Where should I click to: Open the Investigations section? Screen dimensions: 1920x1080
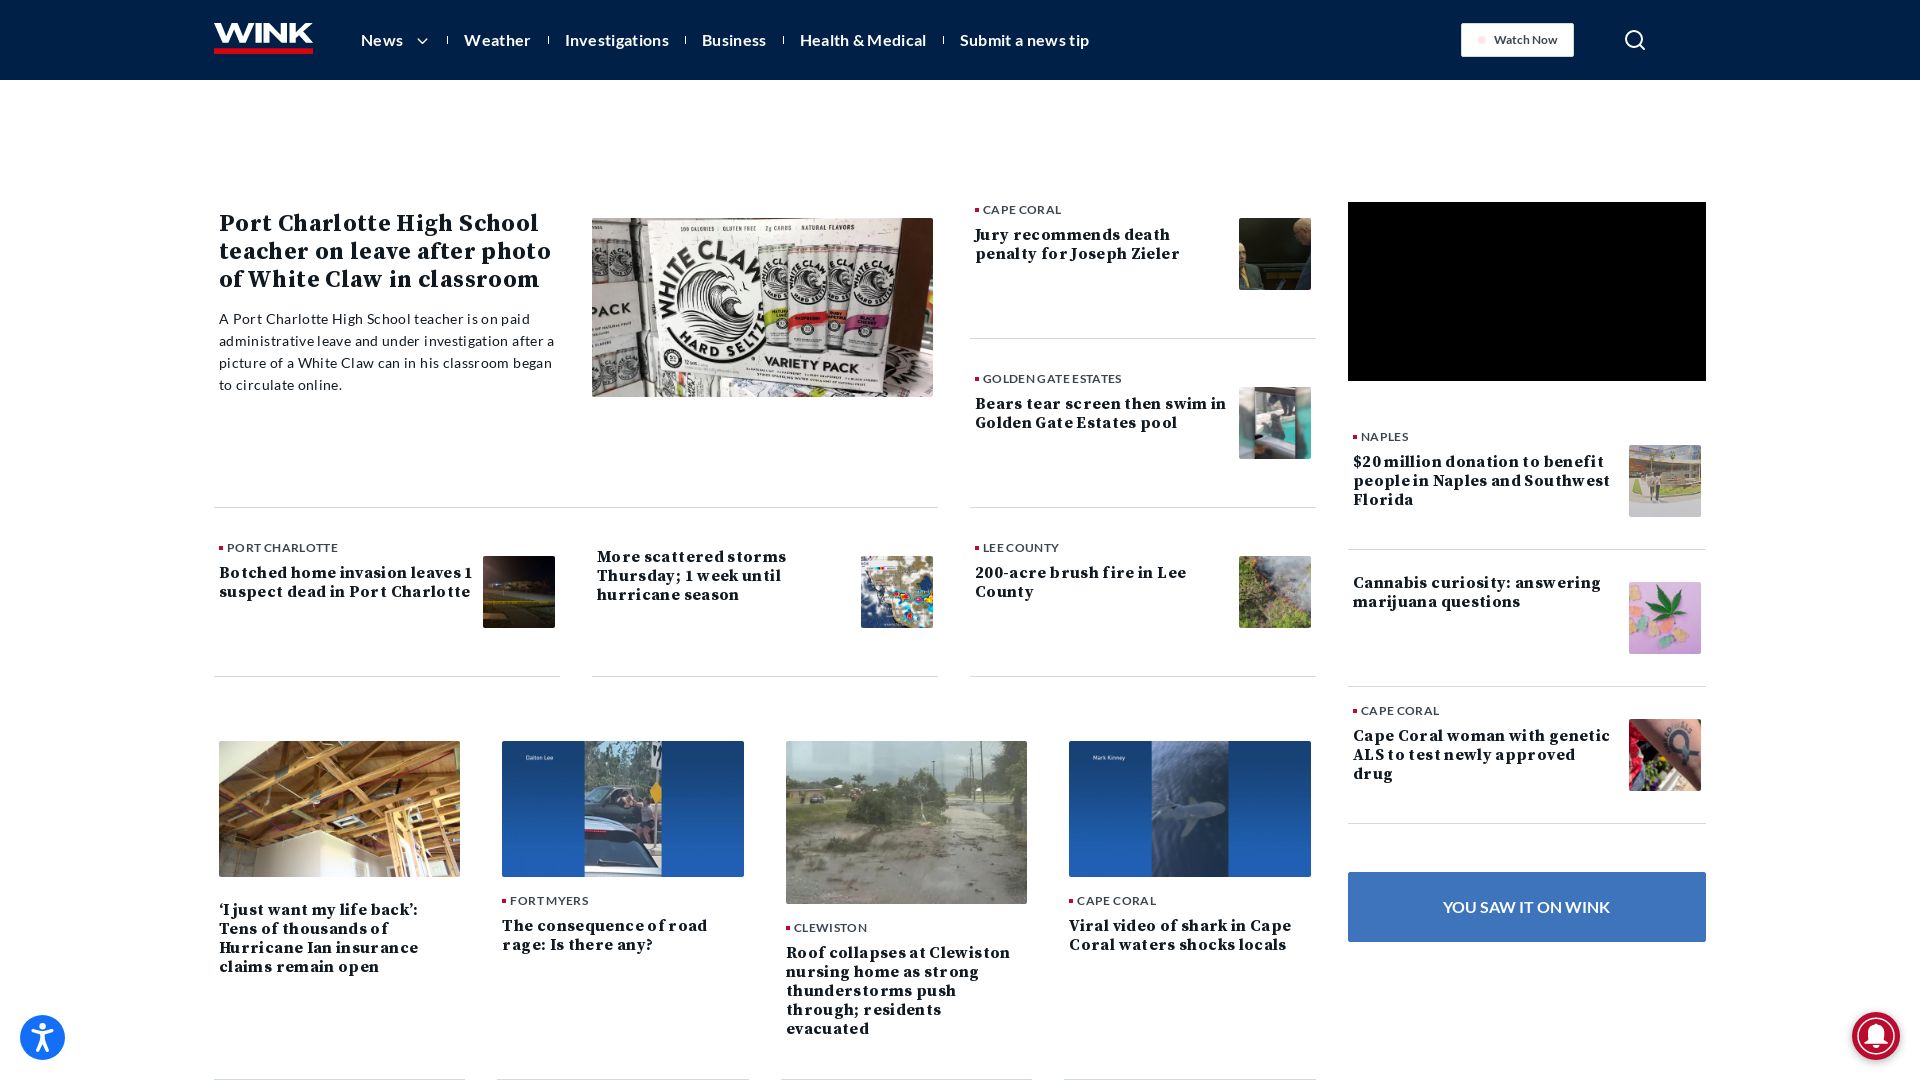[x=617, y=40]
